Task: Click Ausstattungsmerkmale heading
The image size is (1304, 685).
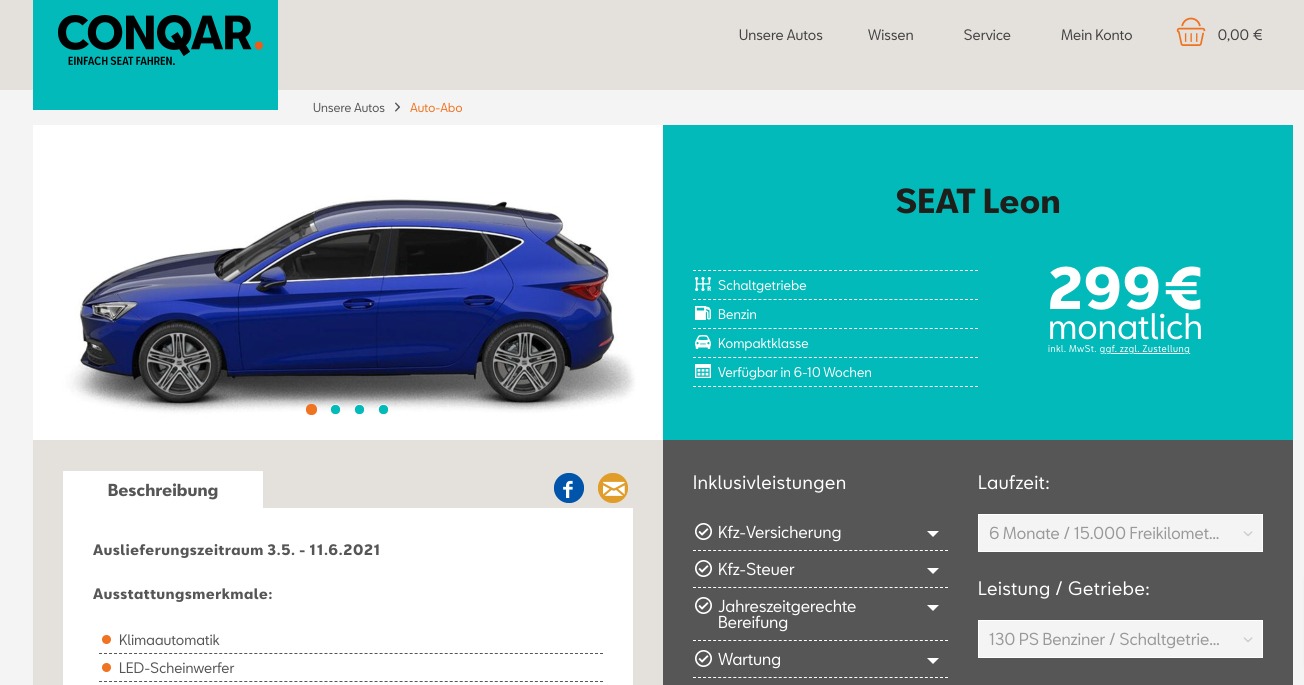Action: (x=183, y=594)
